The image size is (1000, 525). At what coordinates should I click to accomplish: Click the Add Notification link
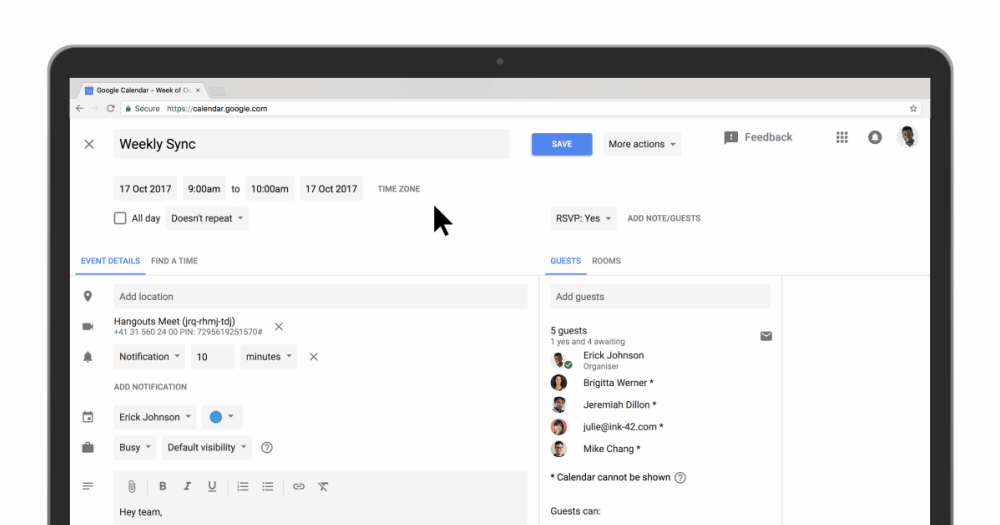click(x=150, y=387)
